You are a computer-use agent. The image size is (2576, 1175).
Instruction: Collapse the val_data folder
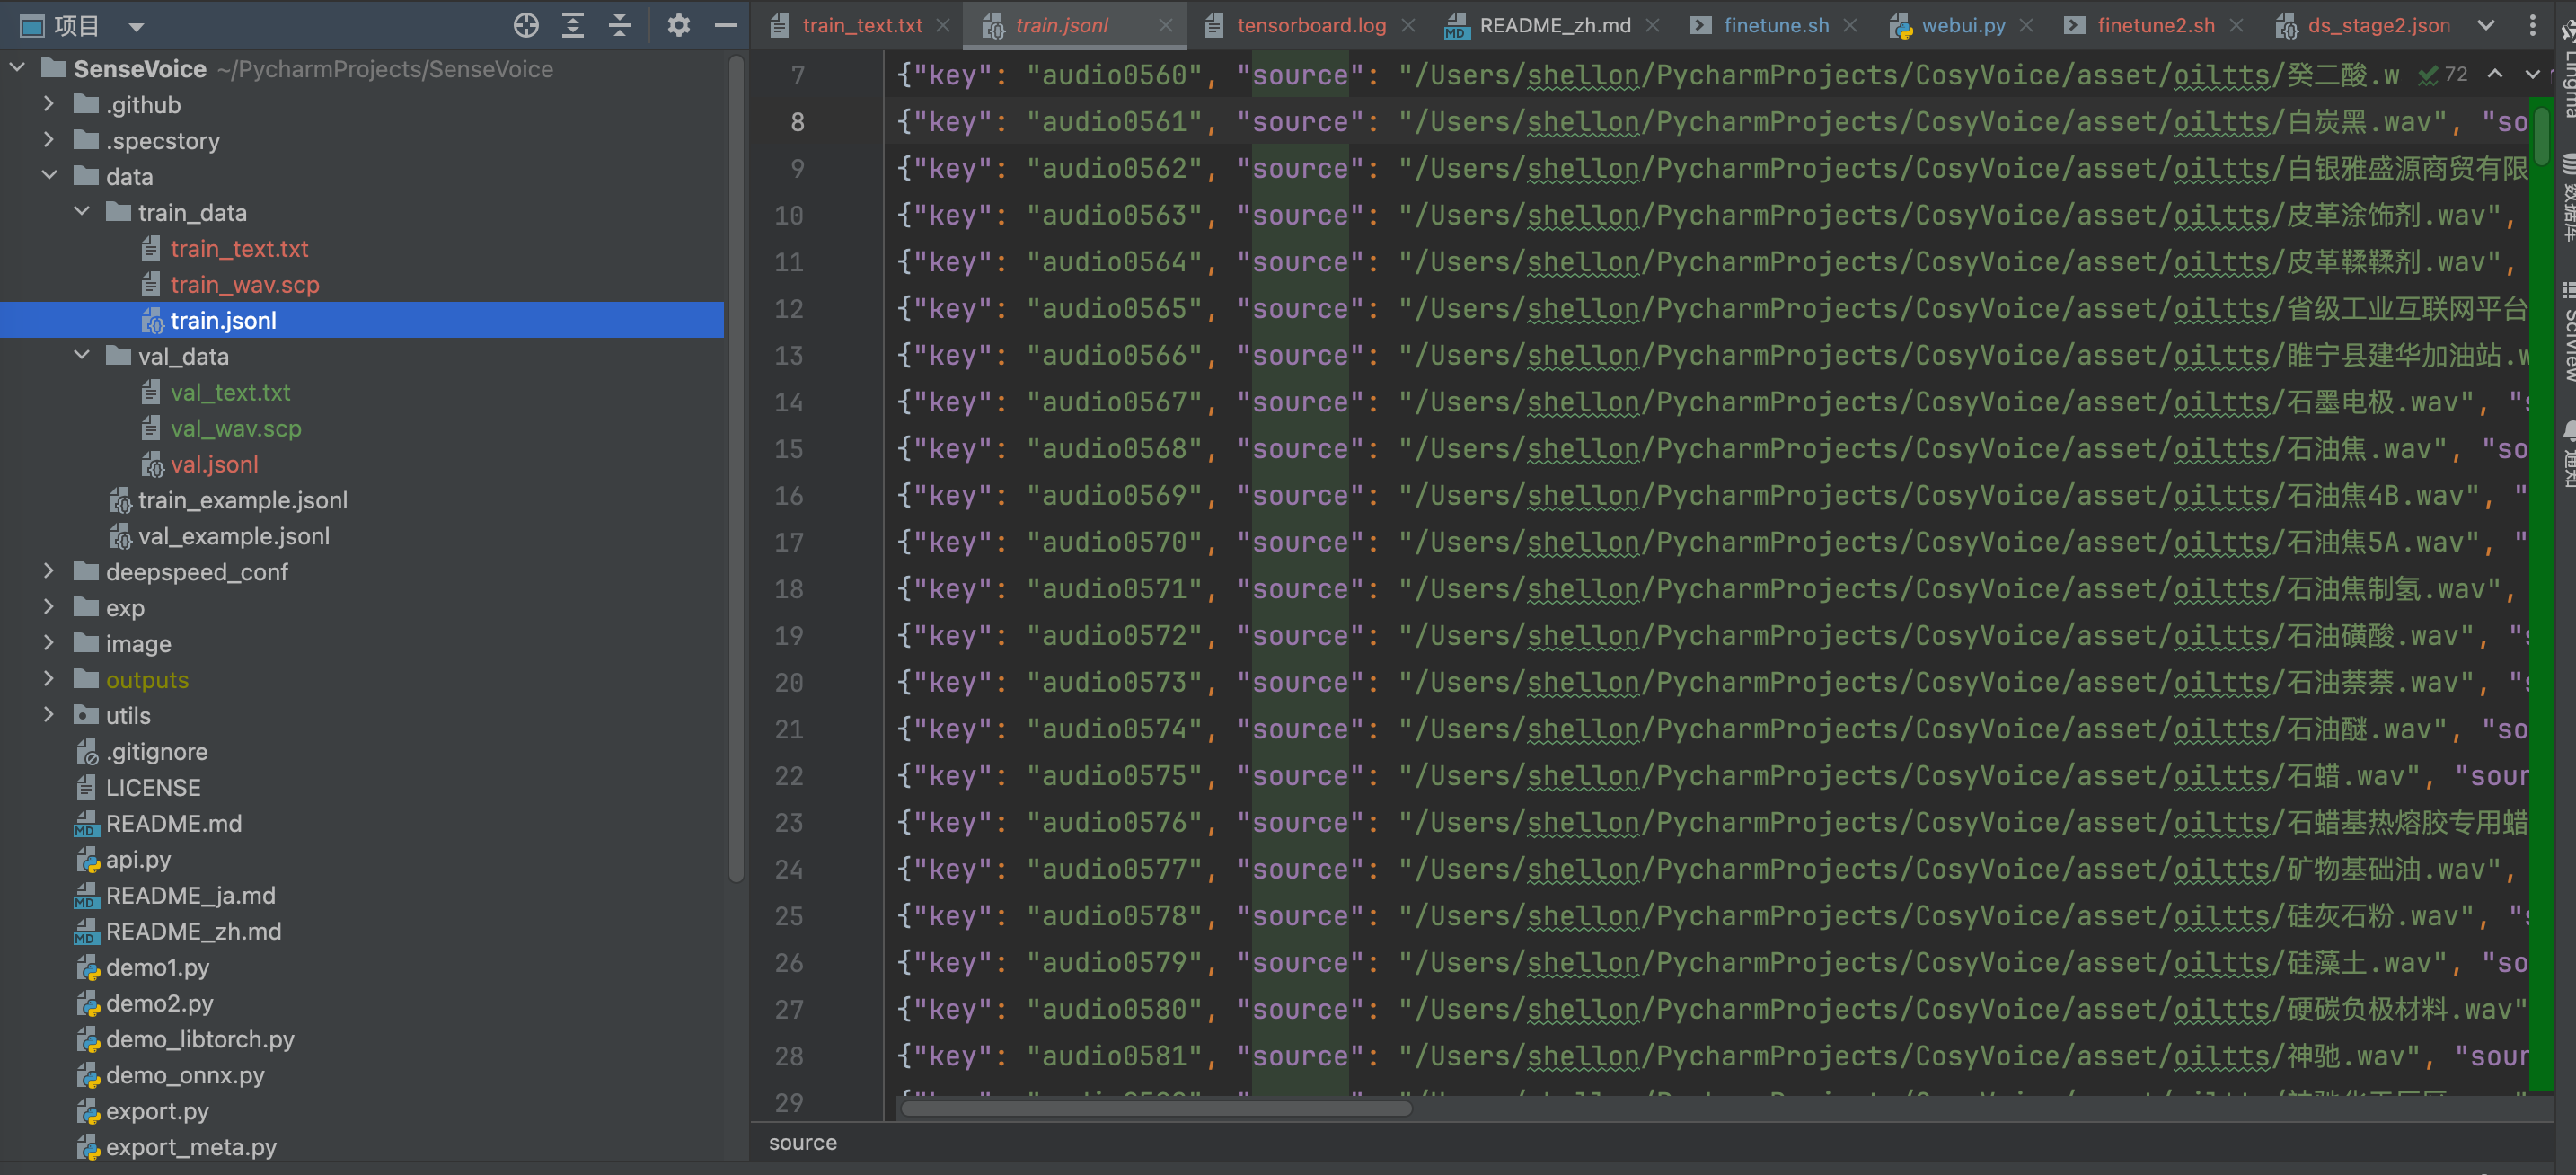(83, 356)
